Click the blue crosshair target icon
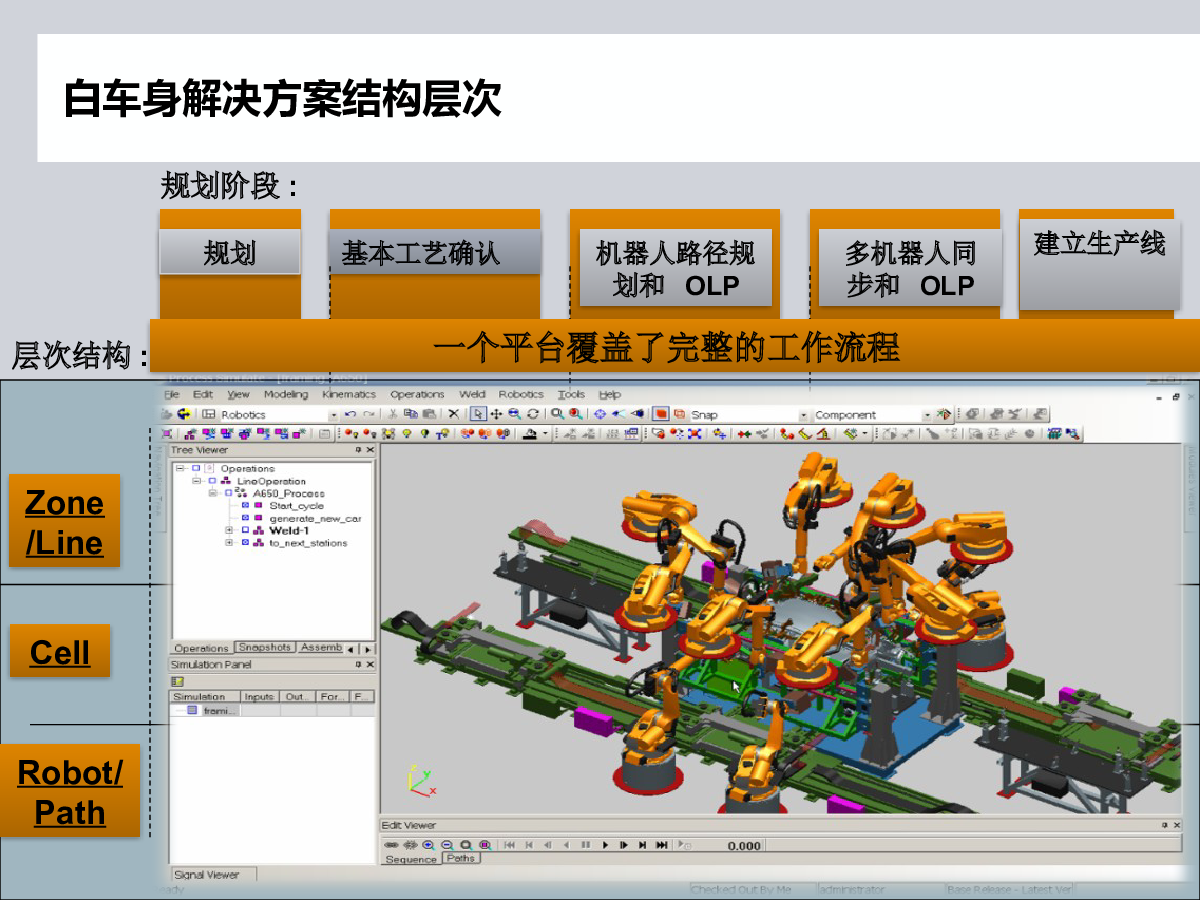 pos(600,414)
